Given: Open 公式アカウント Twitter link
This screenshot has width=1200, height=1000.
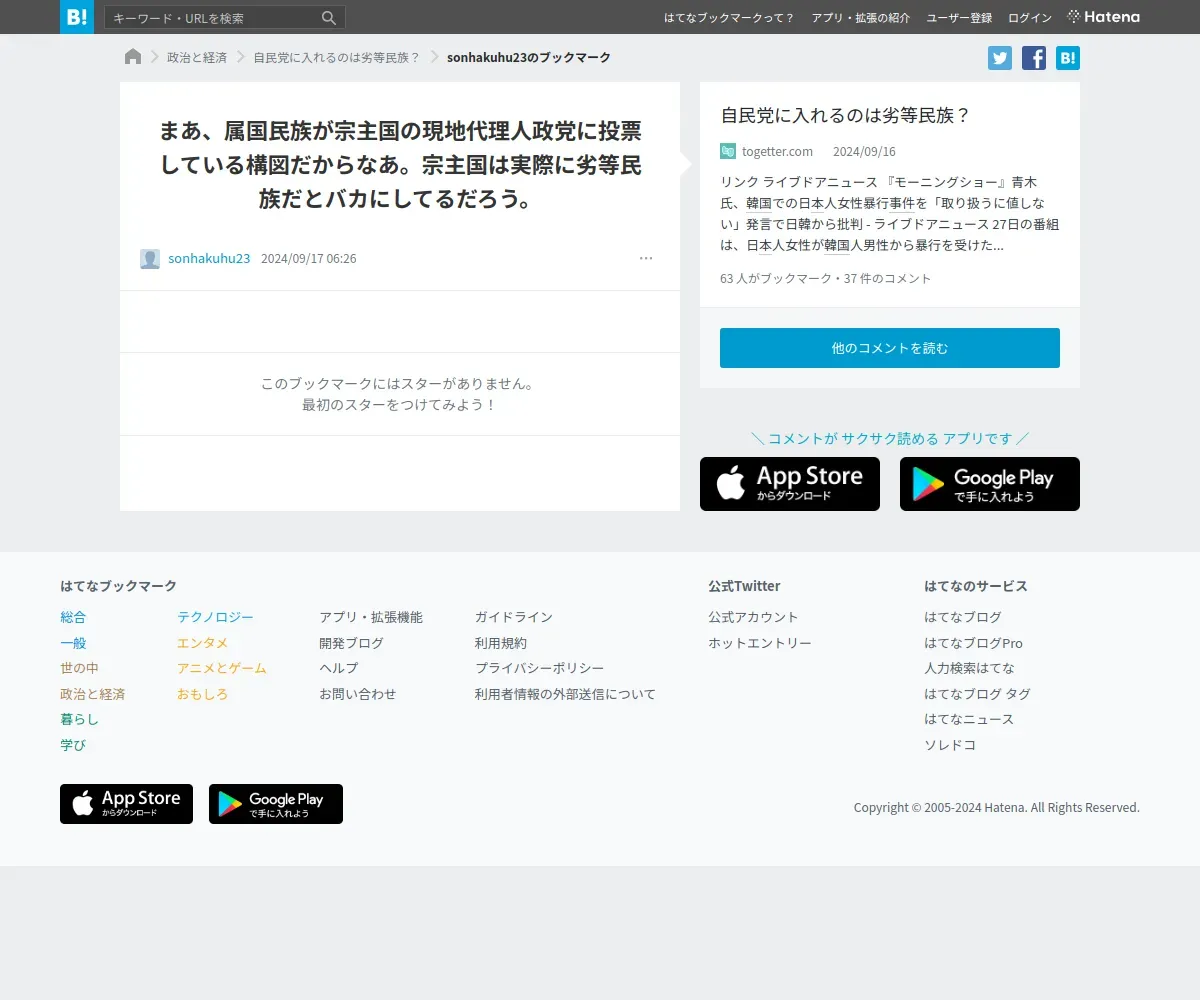Looking at the screenshot, I should coord(753,617).
